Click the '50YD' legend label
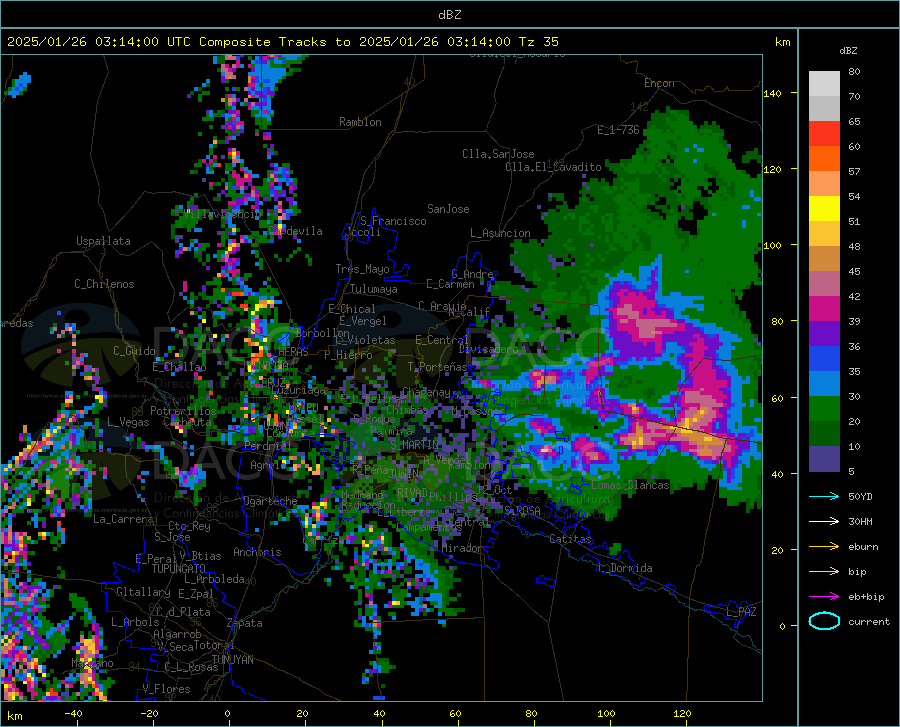 (860, 496)
